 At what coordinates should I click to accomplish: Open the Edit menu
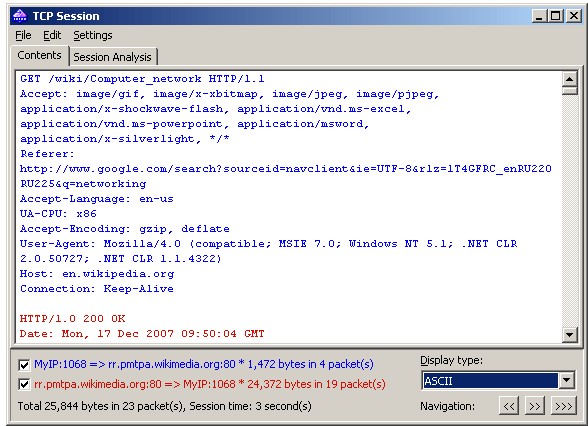(52, 35)
